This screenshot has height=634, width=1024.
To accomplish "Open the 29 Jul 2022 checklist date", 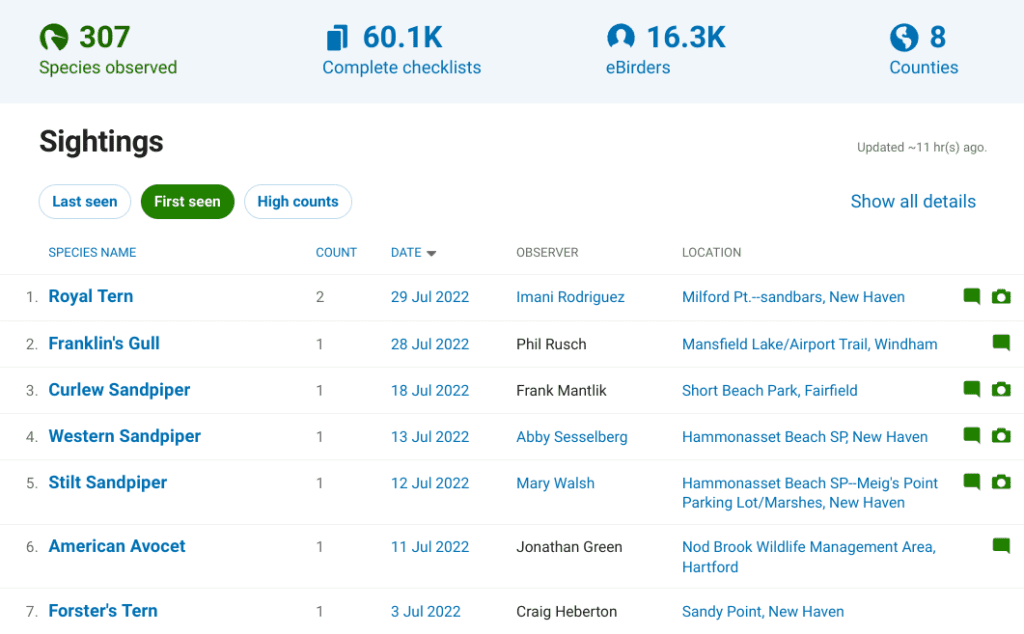I will [430, 297].
